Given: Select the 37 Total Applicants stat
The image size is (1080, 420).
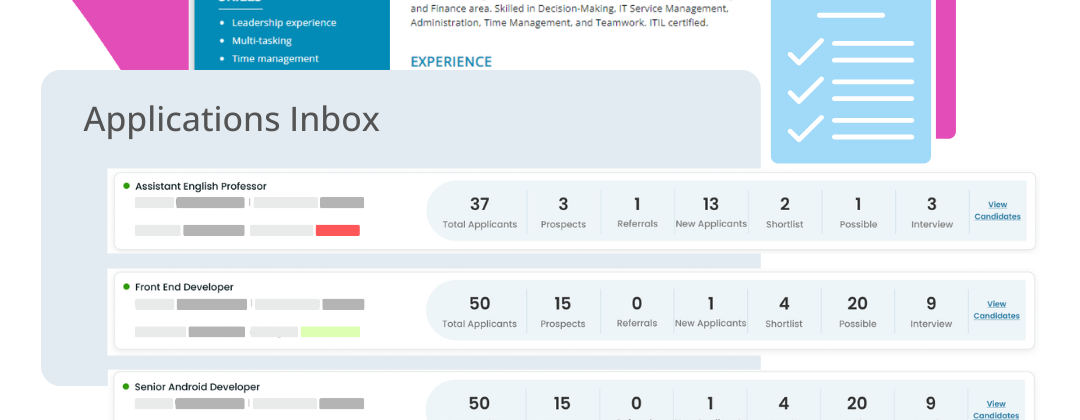Looking at the screenshot, I should pos(480,211).
